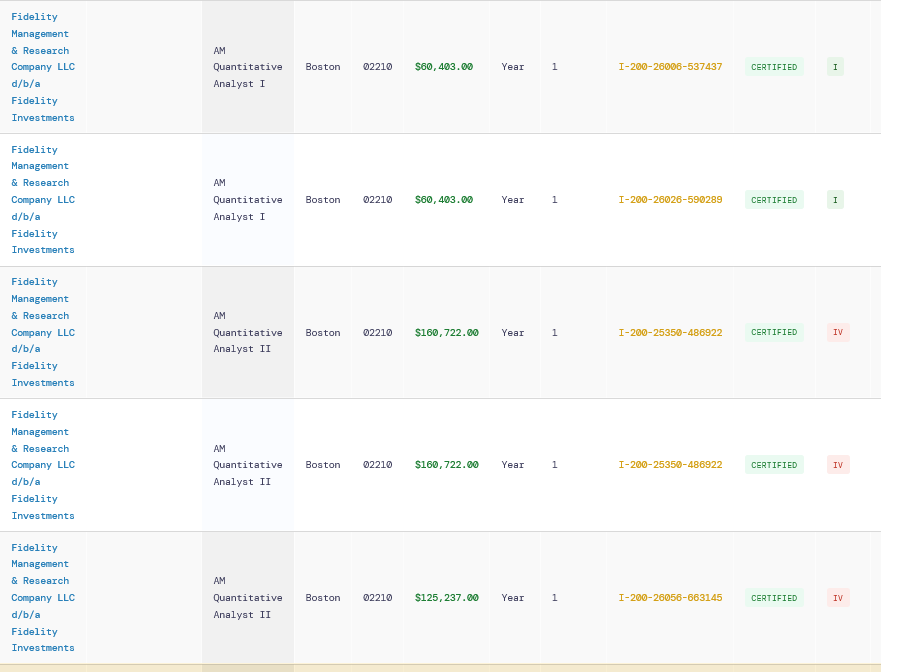Click the CERTIFIED badge for case I-200-26056-663145
This screenshot has width=897, height=672.
coord(774,598)
